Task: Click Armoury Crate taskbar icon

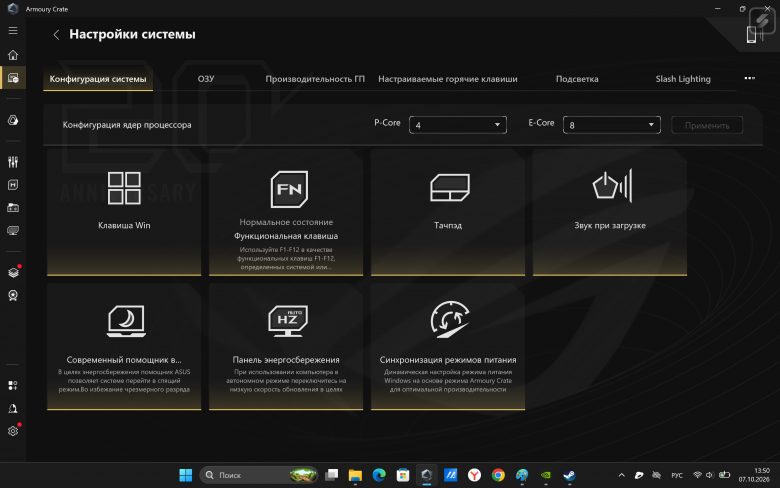Action: click(x=426, y=475)
